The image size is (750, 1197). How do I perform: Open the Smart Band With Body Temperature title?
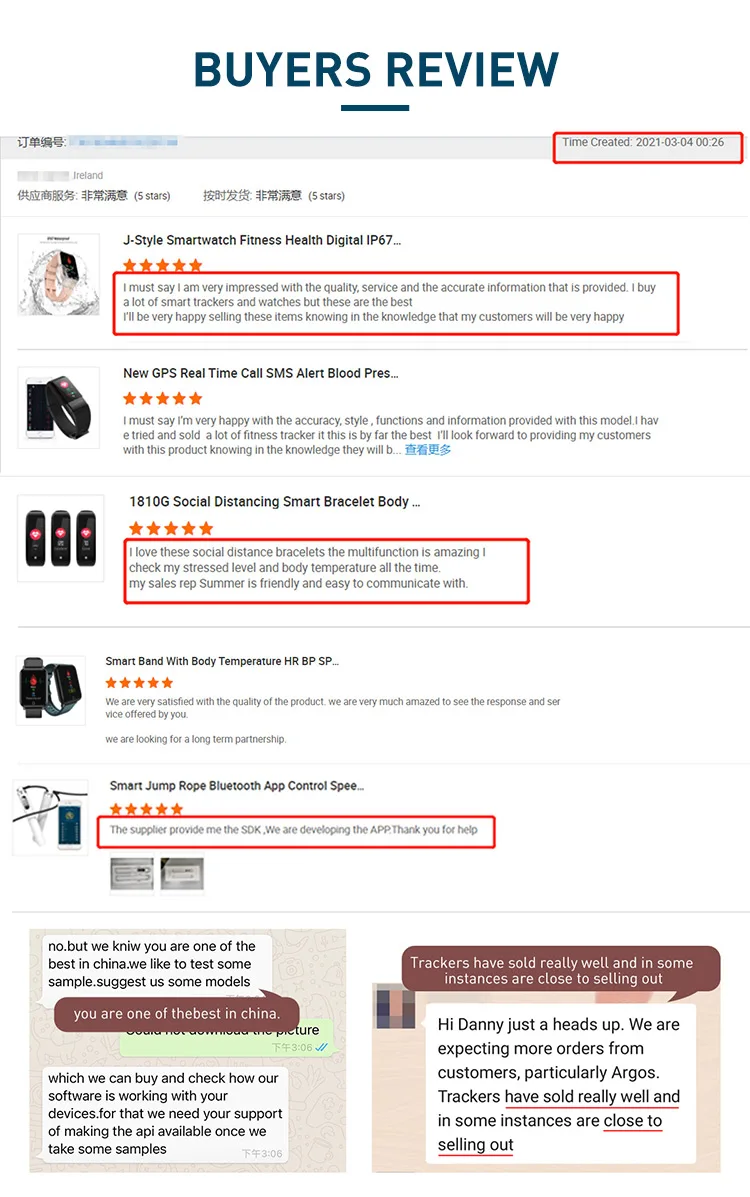pyautogui.click(x=221, y=661)
